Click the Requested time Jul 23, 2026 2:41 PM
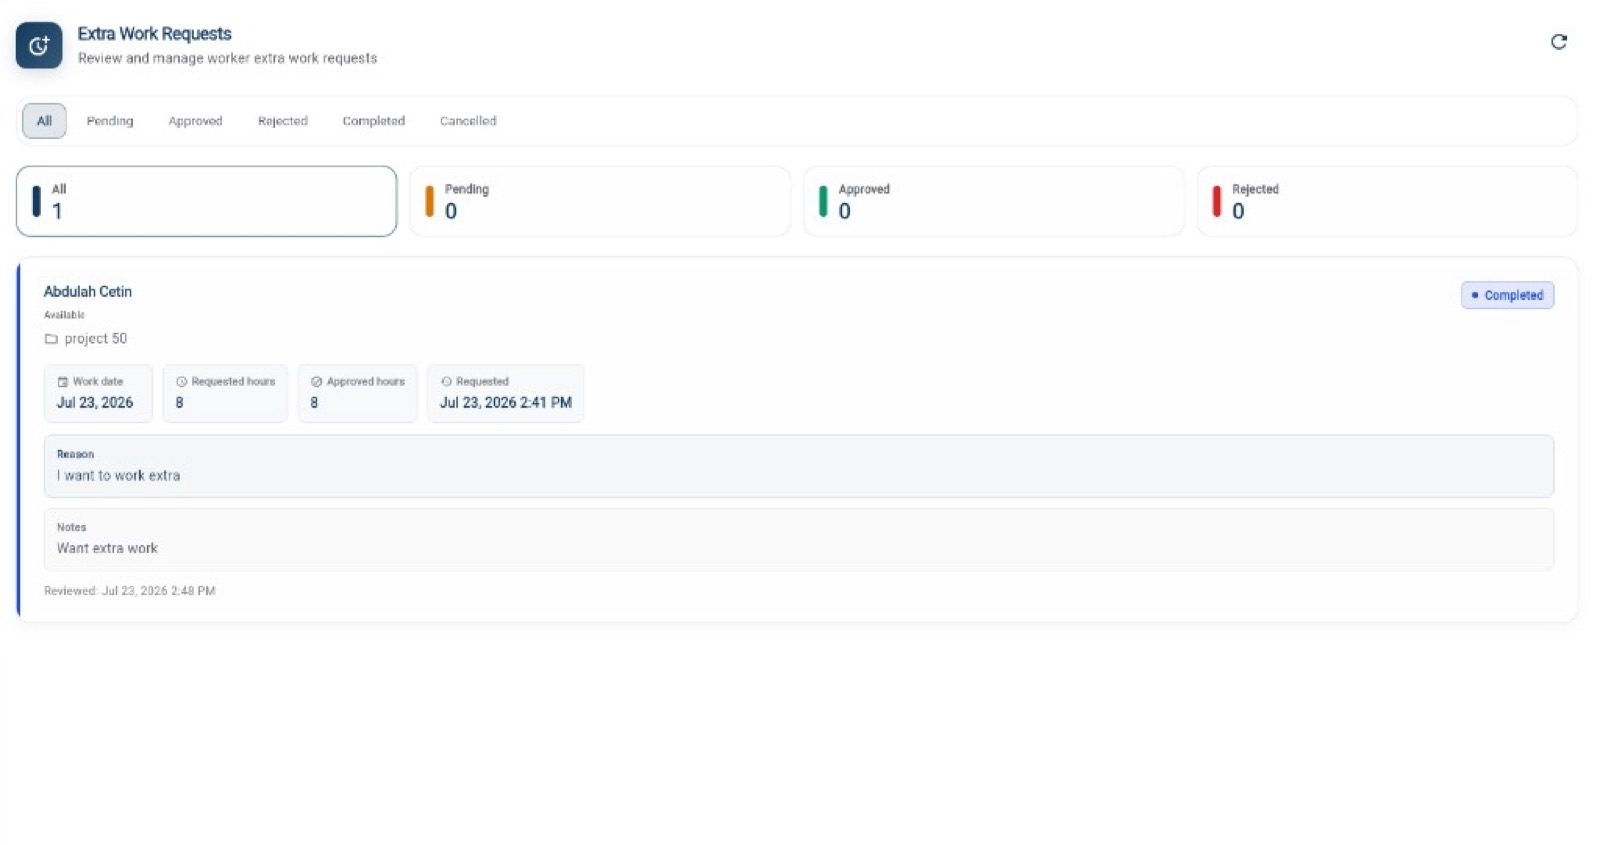This screenshot has width=1600, height=845. tap(506, 403)
